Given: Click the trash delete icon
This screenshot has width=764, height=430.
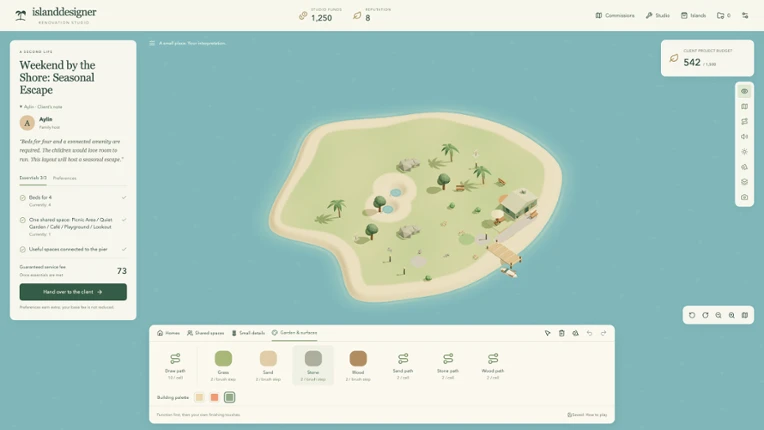Looking at the screenshot, I should (x=561, y=333).
